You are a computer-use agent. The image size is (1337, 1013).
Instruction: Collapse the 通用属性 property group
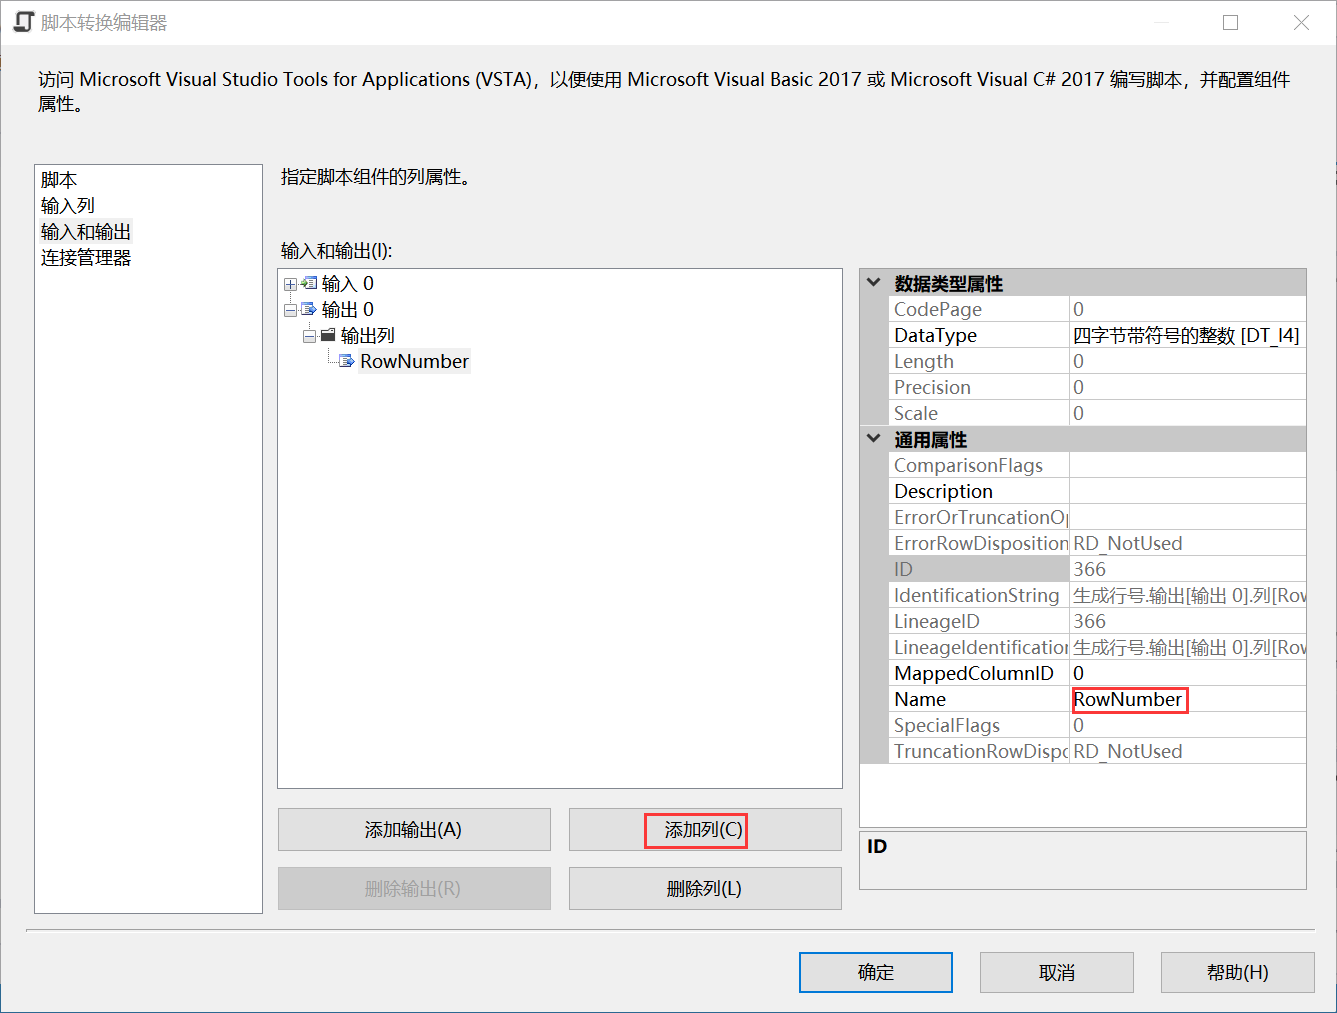tap(874, 439)
